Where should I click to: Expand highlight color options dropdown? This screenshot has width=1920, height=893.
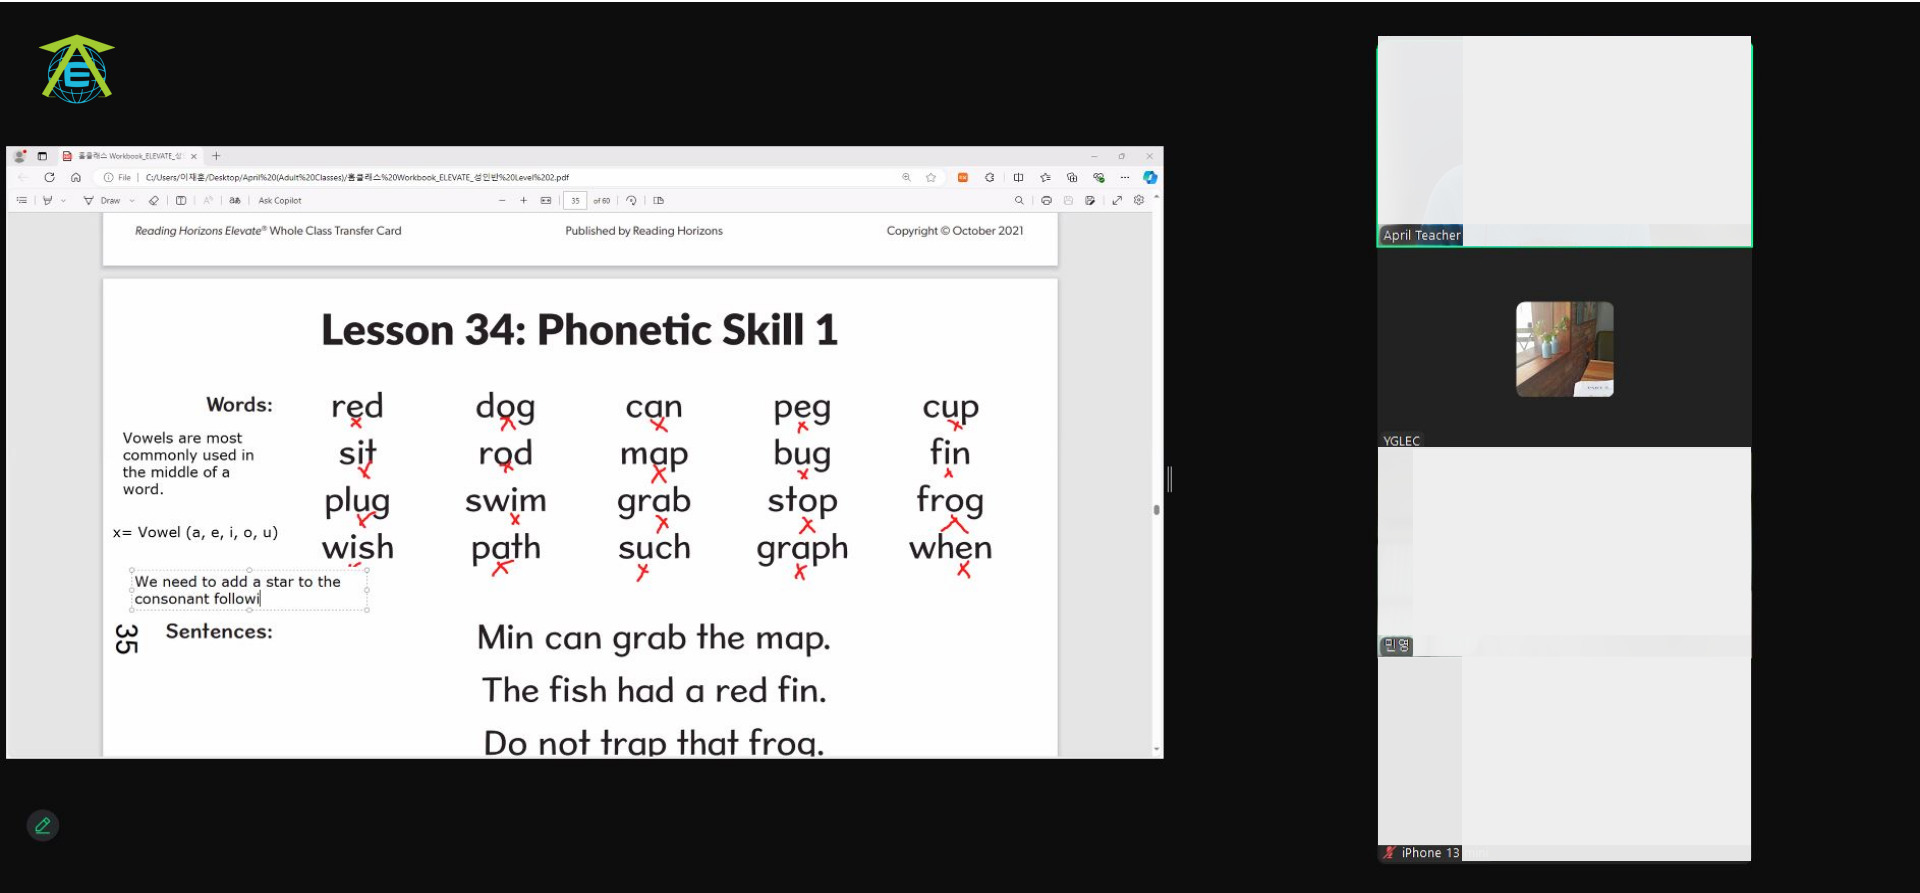(63, 200)
